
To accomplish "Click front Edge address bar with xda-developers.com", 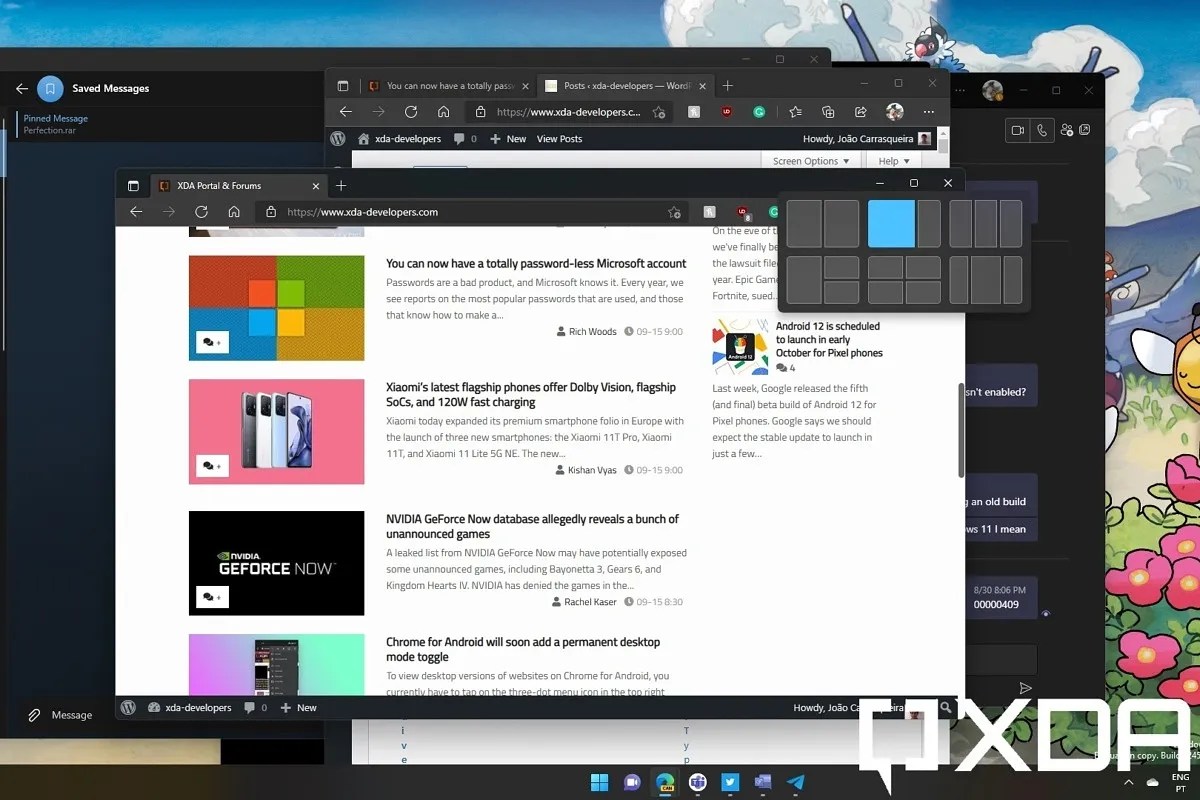I will tap(473, 212).
